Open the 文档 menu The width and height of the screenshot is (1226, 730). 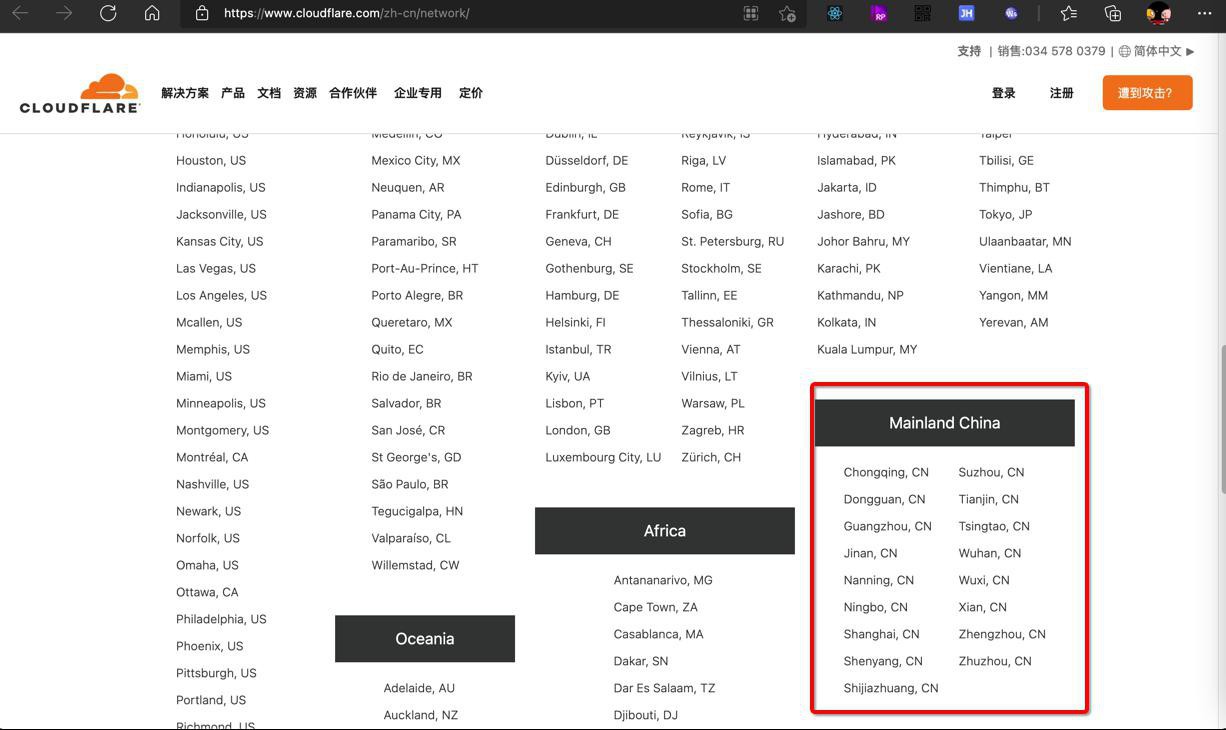(269, 93)
